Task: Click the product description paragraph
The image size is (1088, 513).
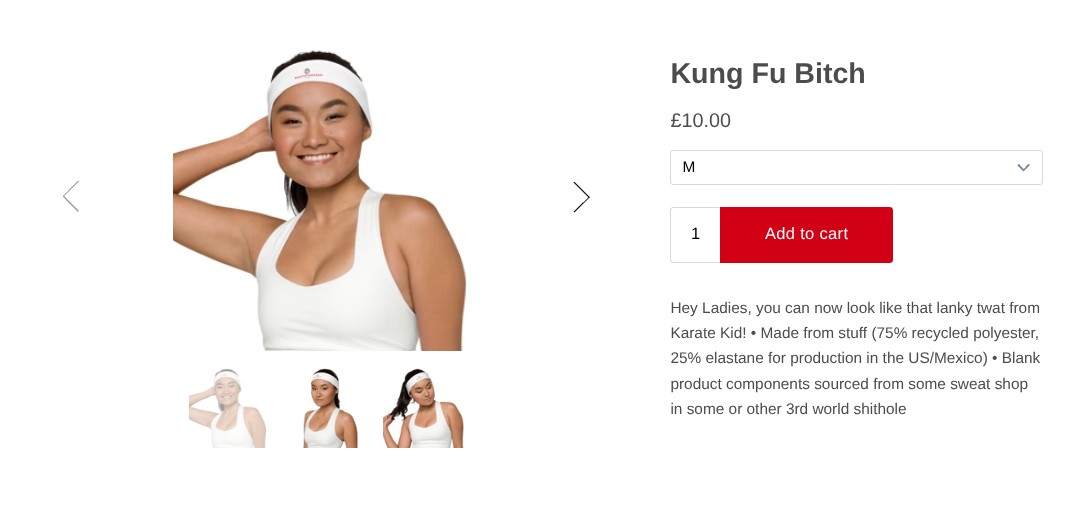Action: coord(856,358)
